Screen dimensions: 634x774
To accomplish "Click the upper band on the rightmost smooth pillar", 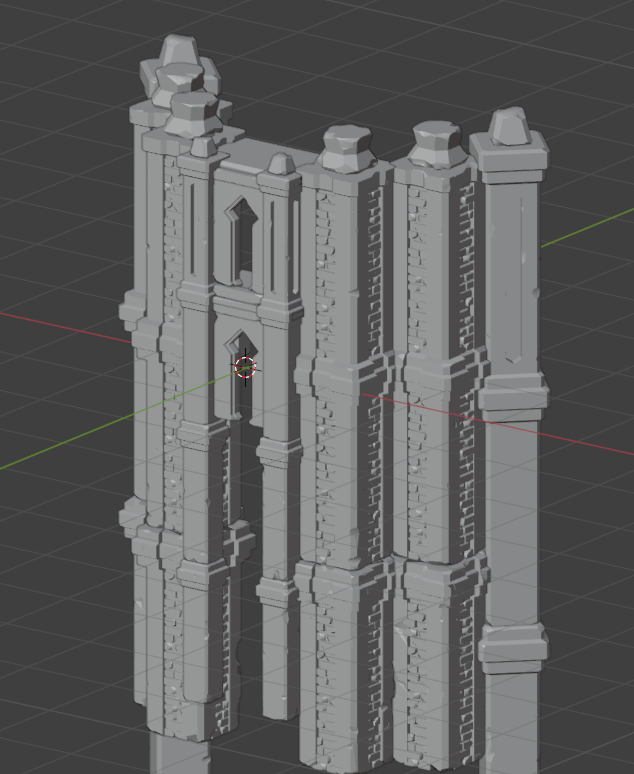I will (512, 395).
